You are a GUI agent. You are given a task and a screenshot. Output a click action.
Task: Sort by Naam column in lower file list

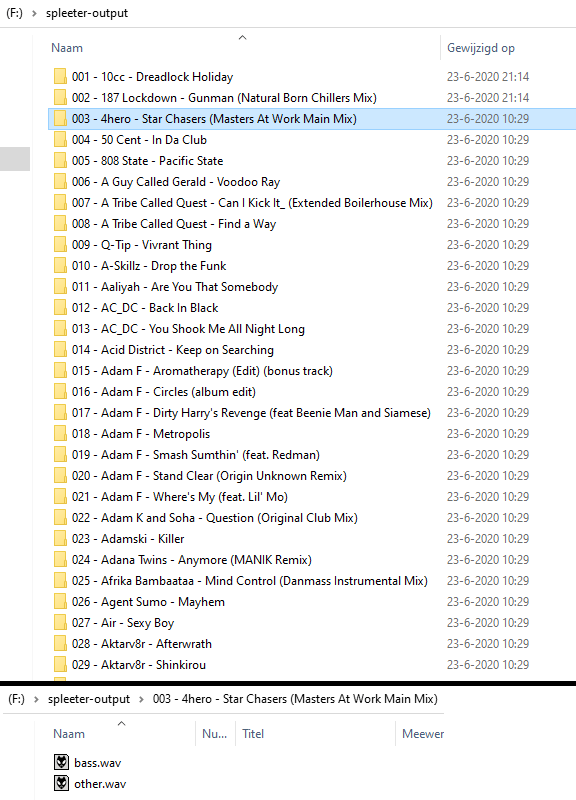(x=69, y=734)
